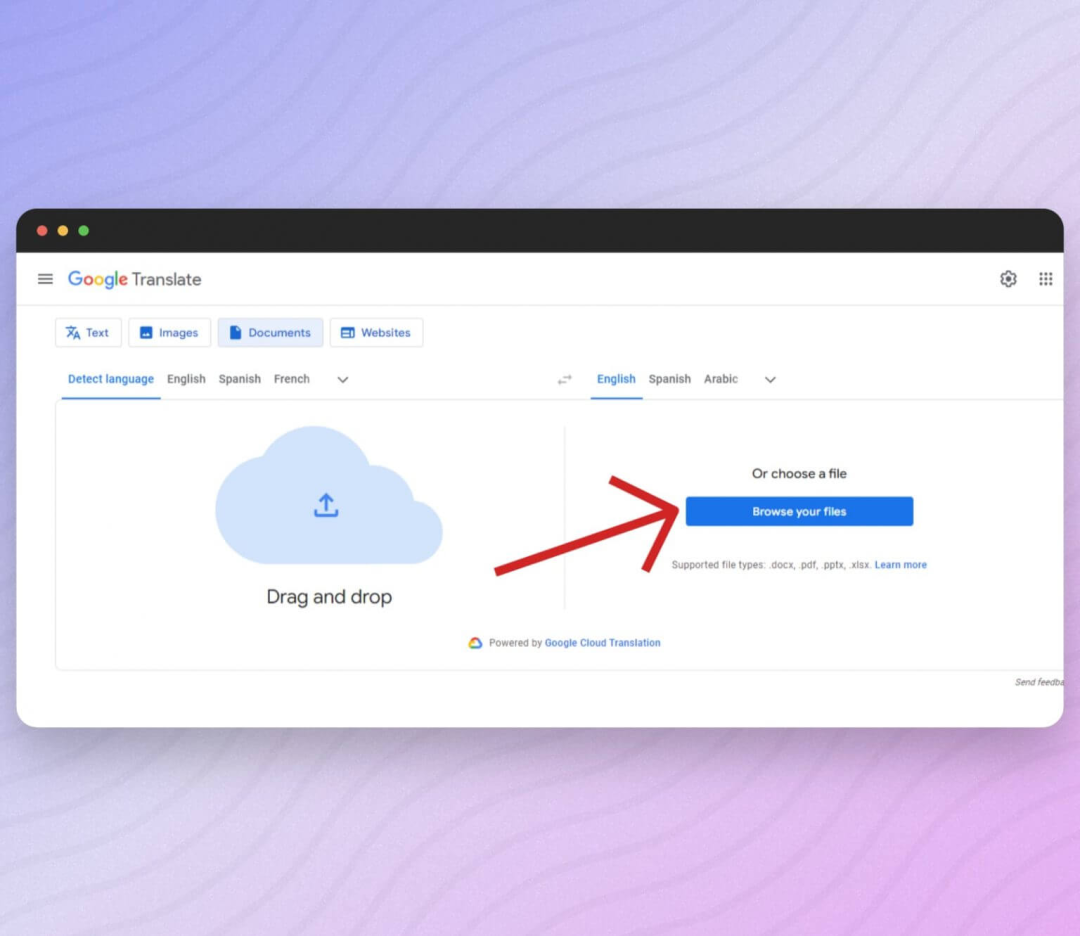This screenshot has width=1080, height=936.
Task: Choose English as source language
Action: [186, 379]
